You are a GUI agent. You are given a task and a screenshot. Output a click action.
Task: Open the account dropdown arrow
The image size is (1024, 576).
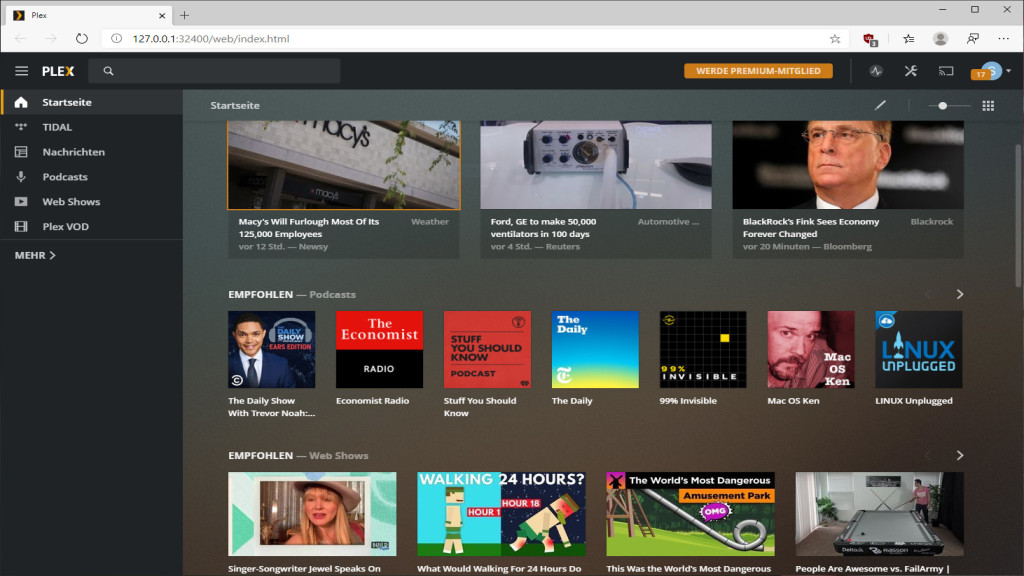[x=1009, y=71]
